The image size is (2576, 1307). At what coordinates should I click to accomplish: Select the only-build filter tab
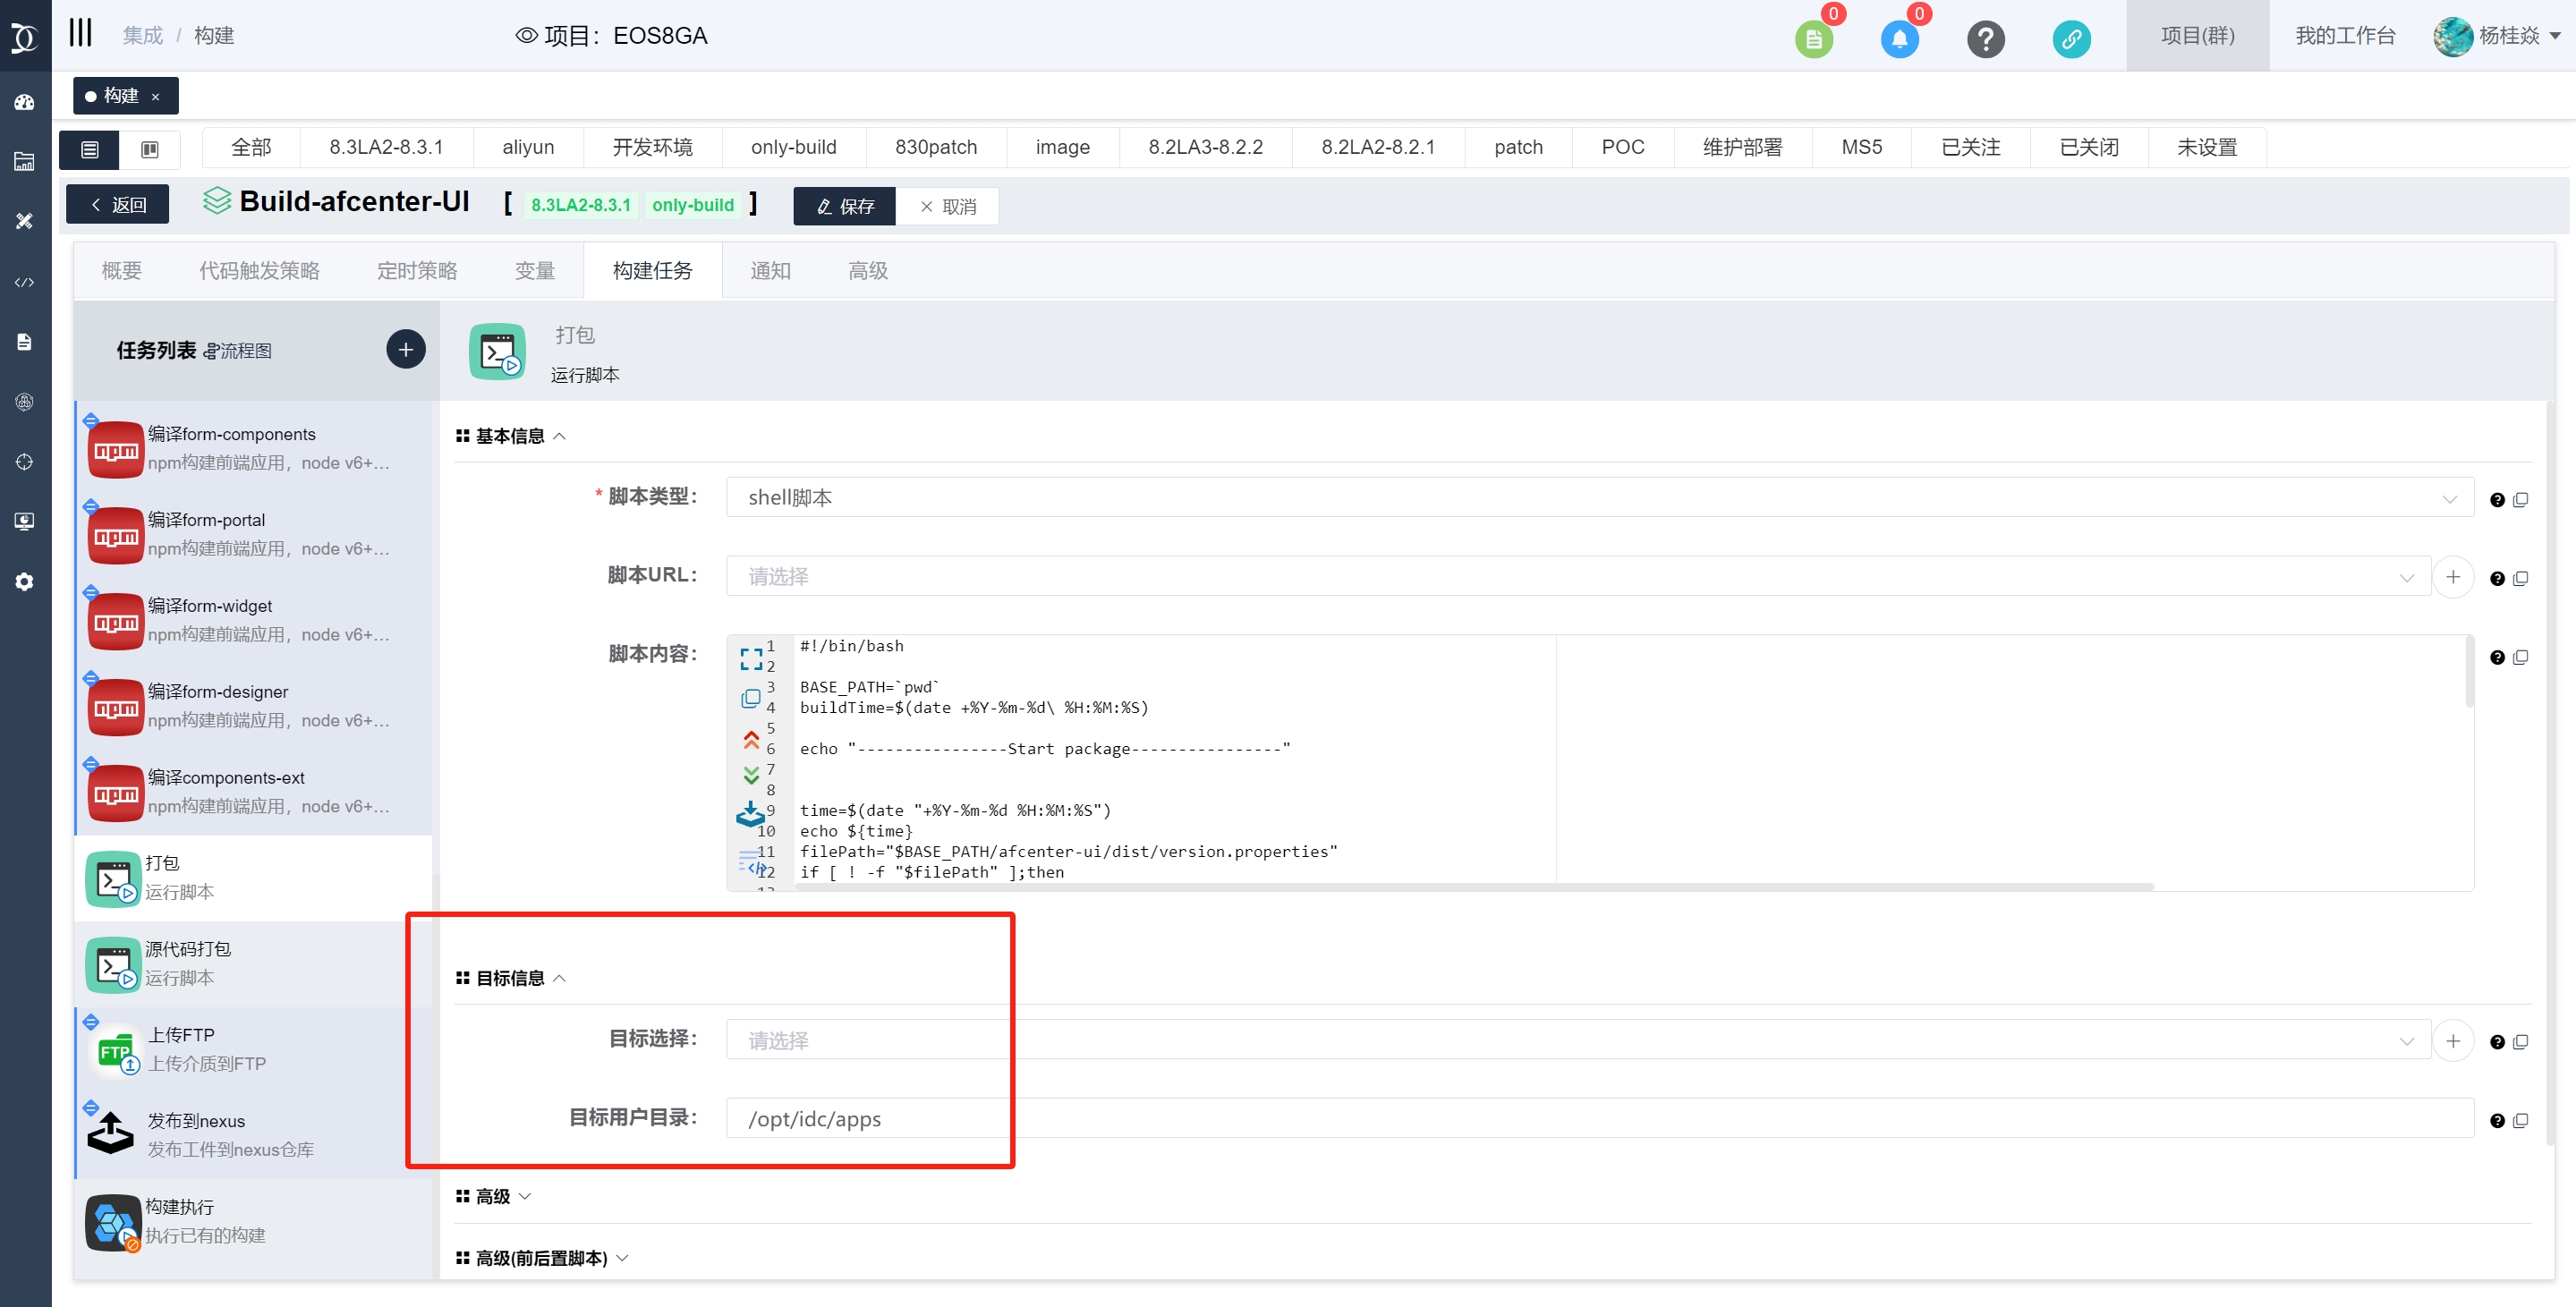[x=793, y=147]
